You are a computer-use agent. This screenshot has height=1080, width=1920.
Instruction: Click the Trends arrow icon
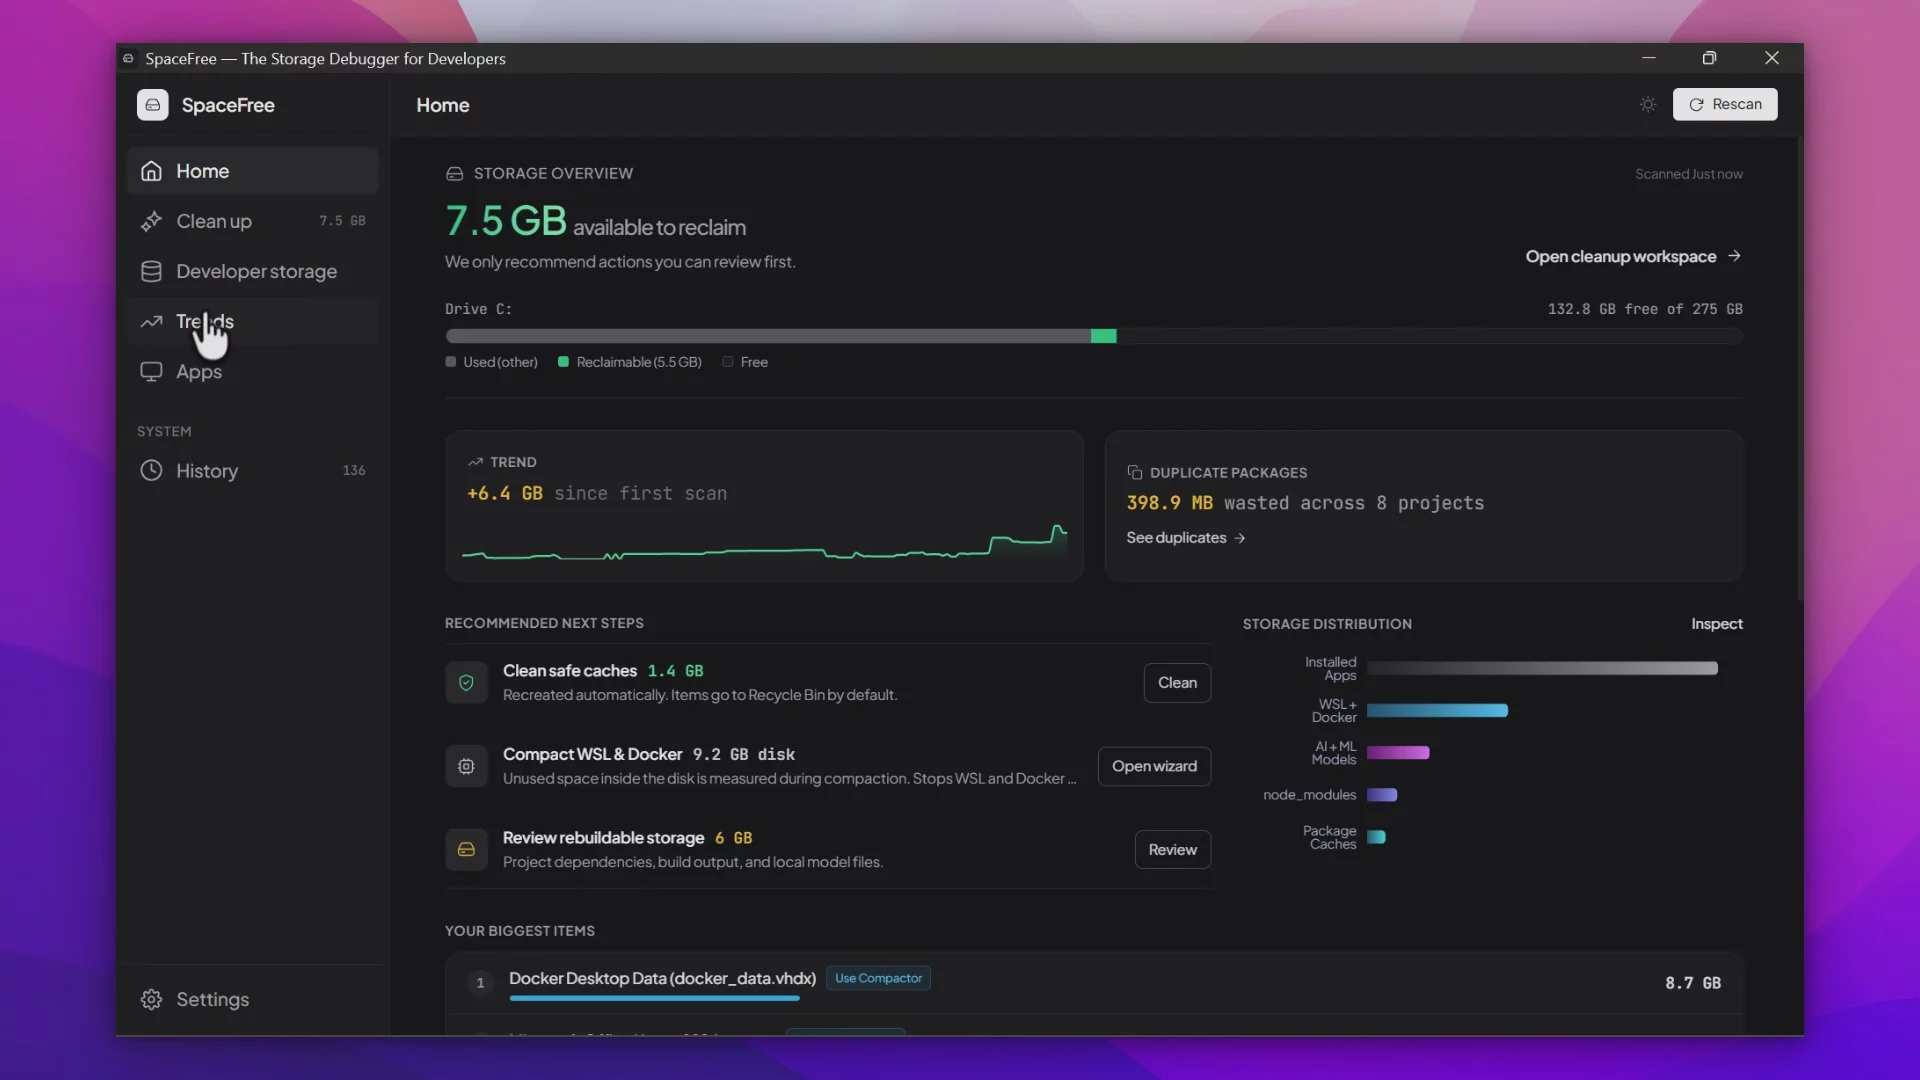click(x=151, y=321)
